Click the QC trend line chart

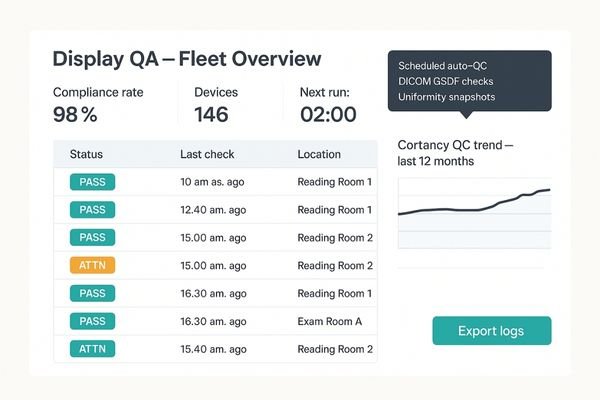(474, 213)
